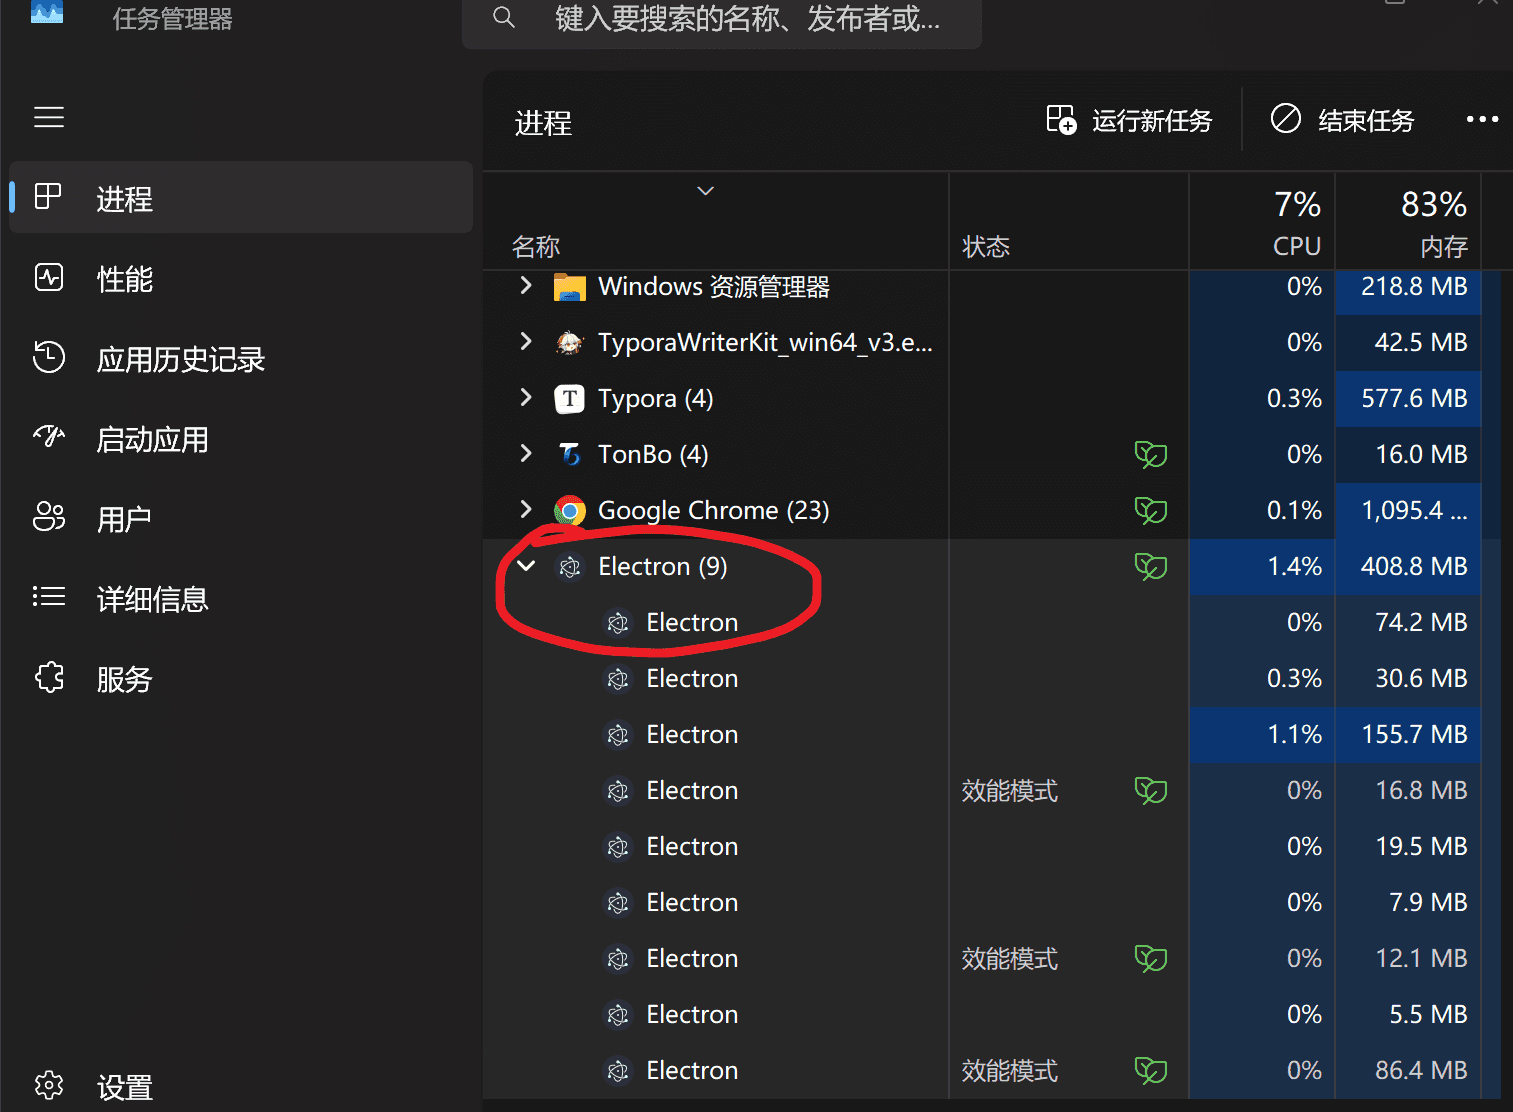
Task: Select the Electron child using 74.2 MB
Action: (992, 622)
